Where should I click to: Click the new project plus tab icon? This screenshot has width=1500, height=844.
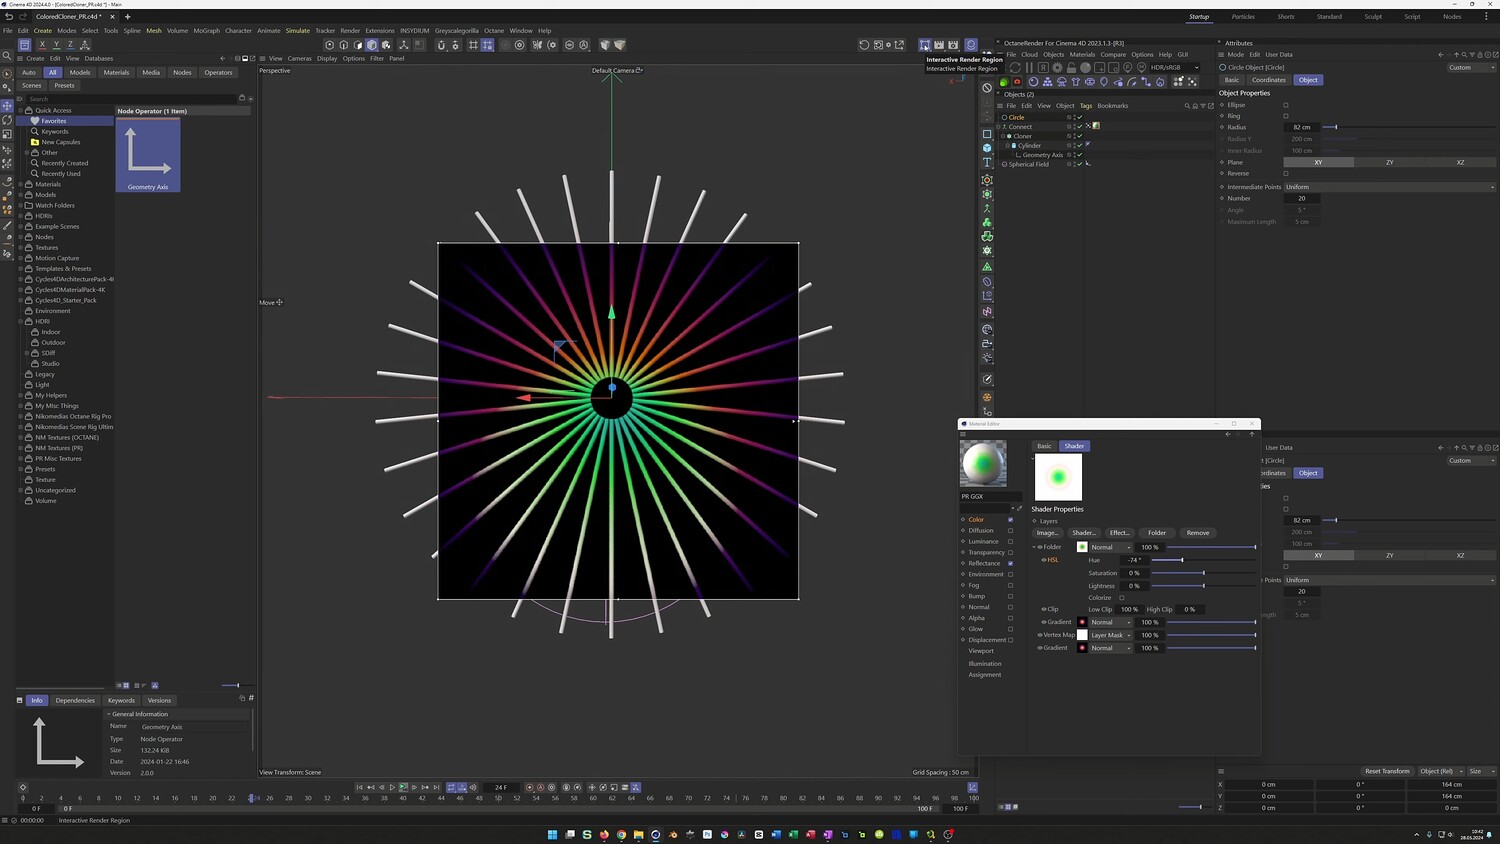[x=127, y=17]
